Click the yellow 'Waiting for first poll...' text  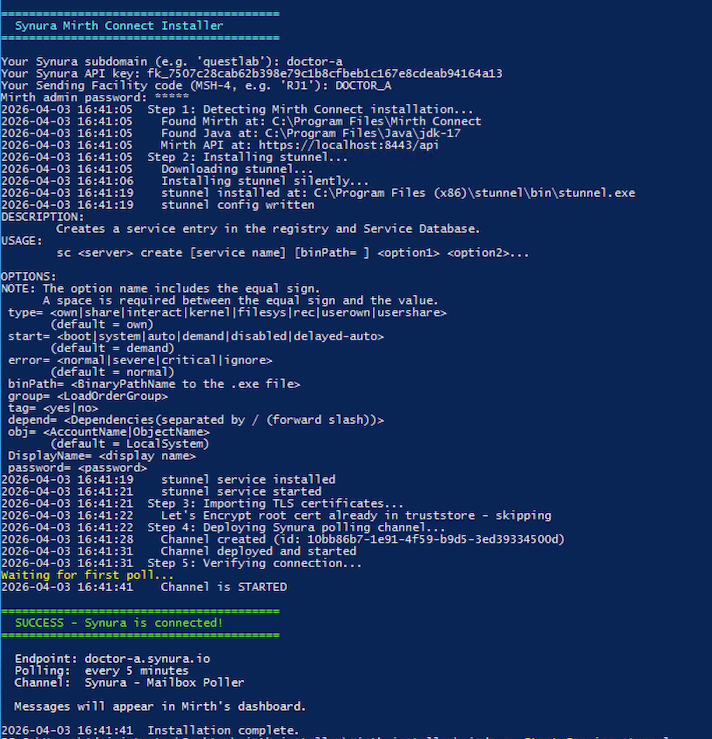tap(87, 575)
